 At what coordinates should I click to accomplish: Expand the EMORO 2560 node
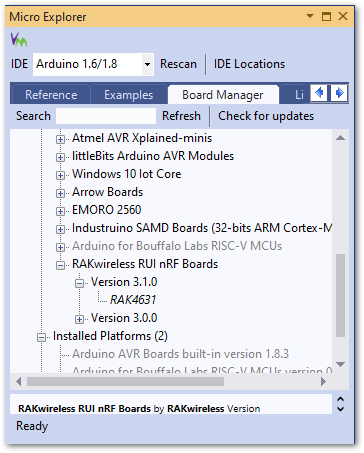pos(60,211)
